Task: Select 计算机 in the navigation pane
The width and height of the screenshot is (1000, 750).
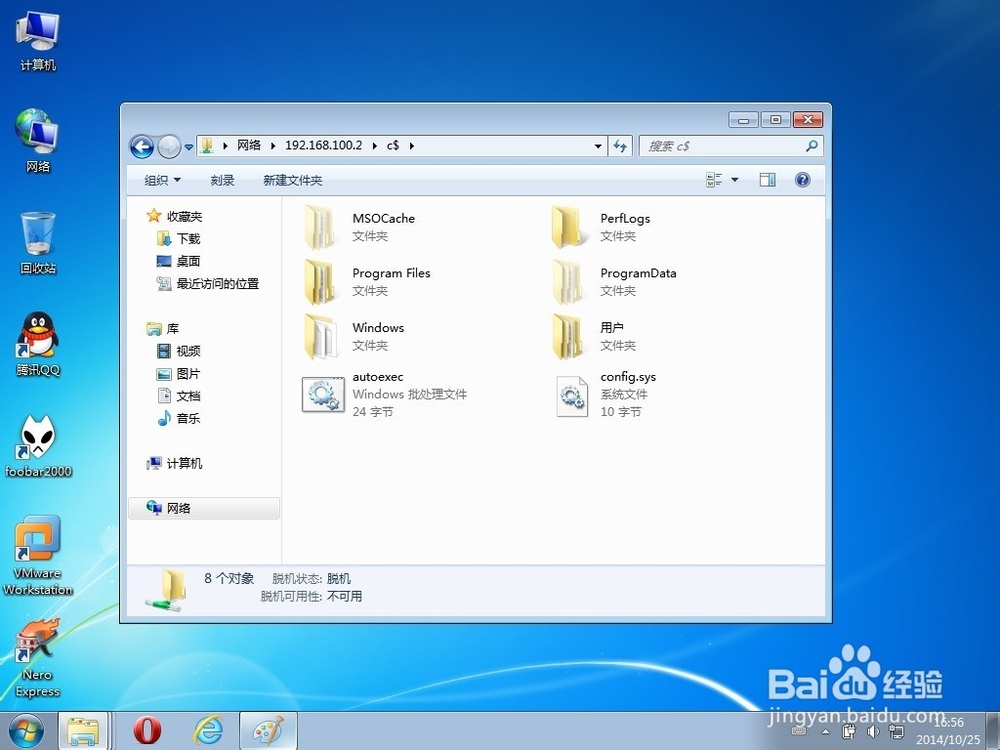Action: (x=174, y=464)
